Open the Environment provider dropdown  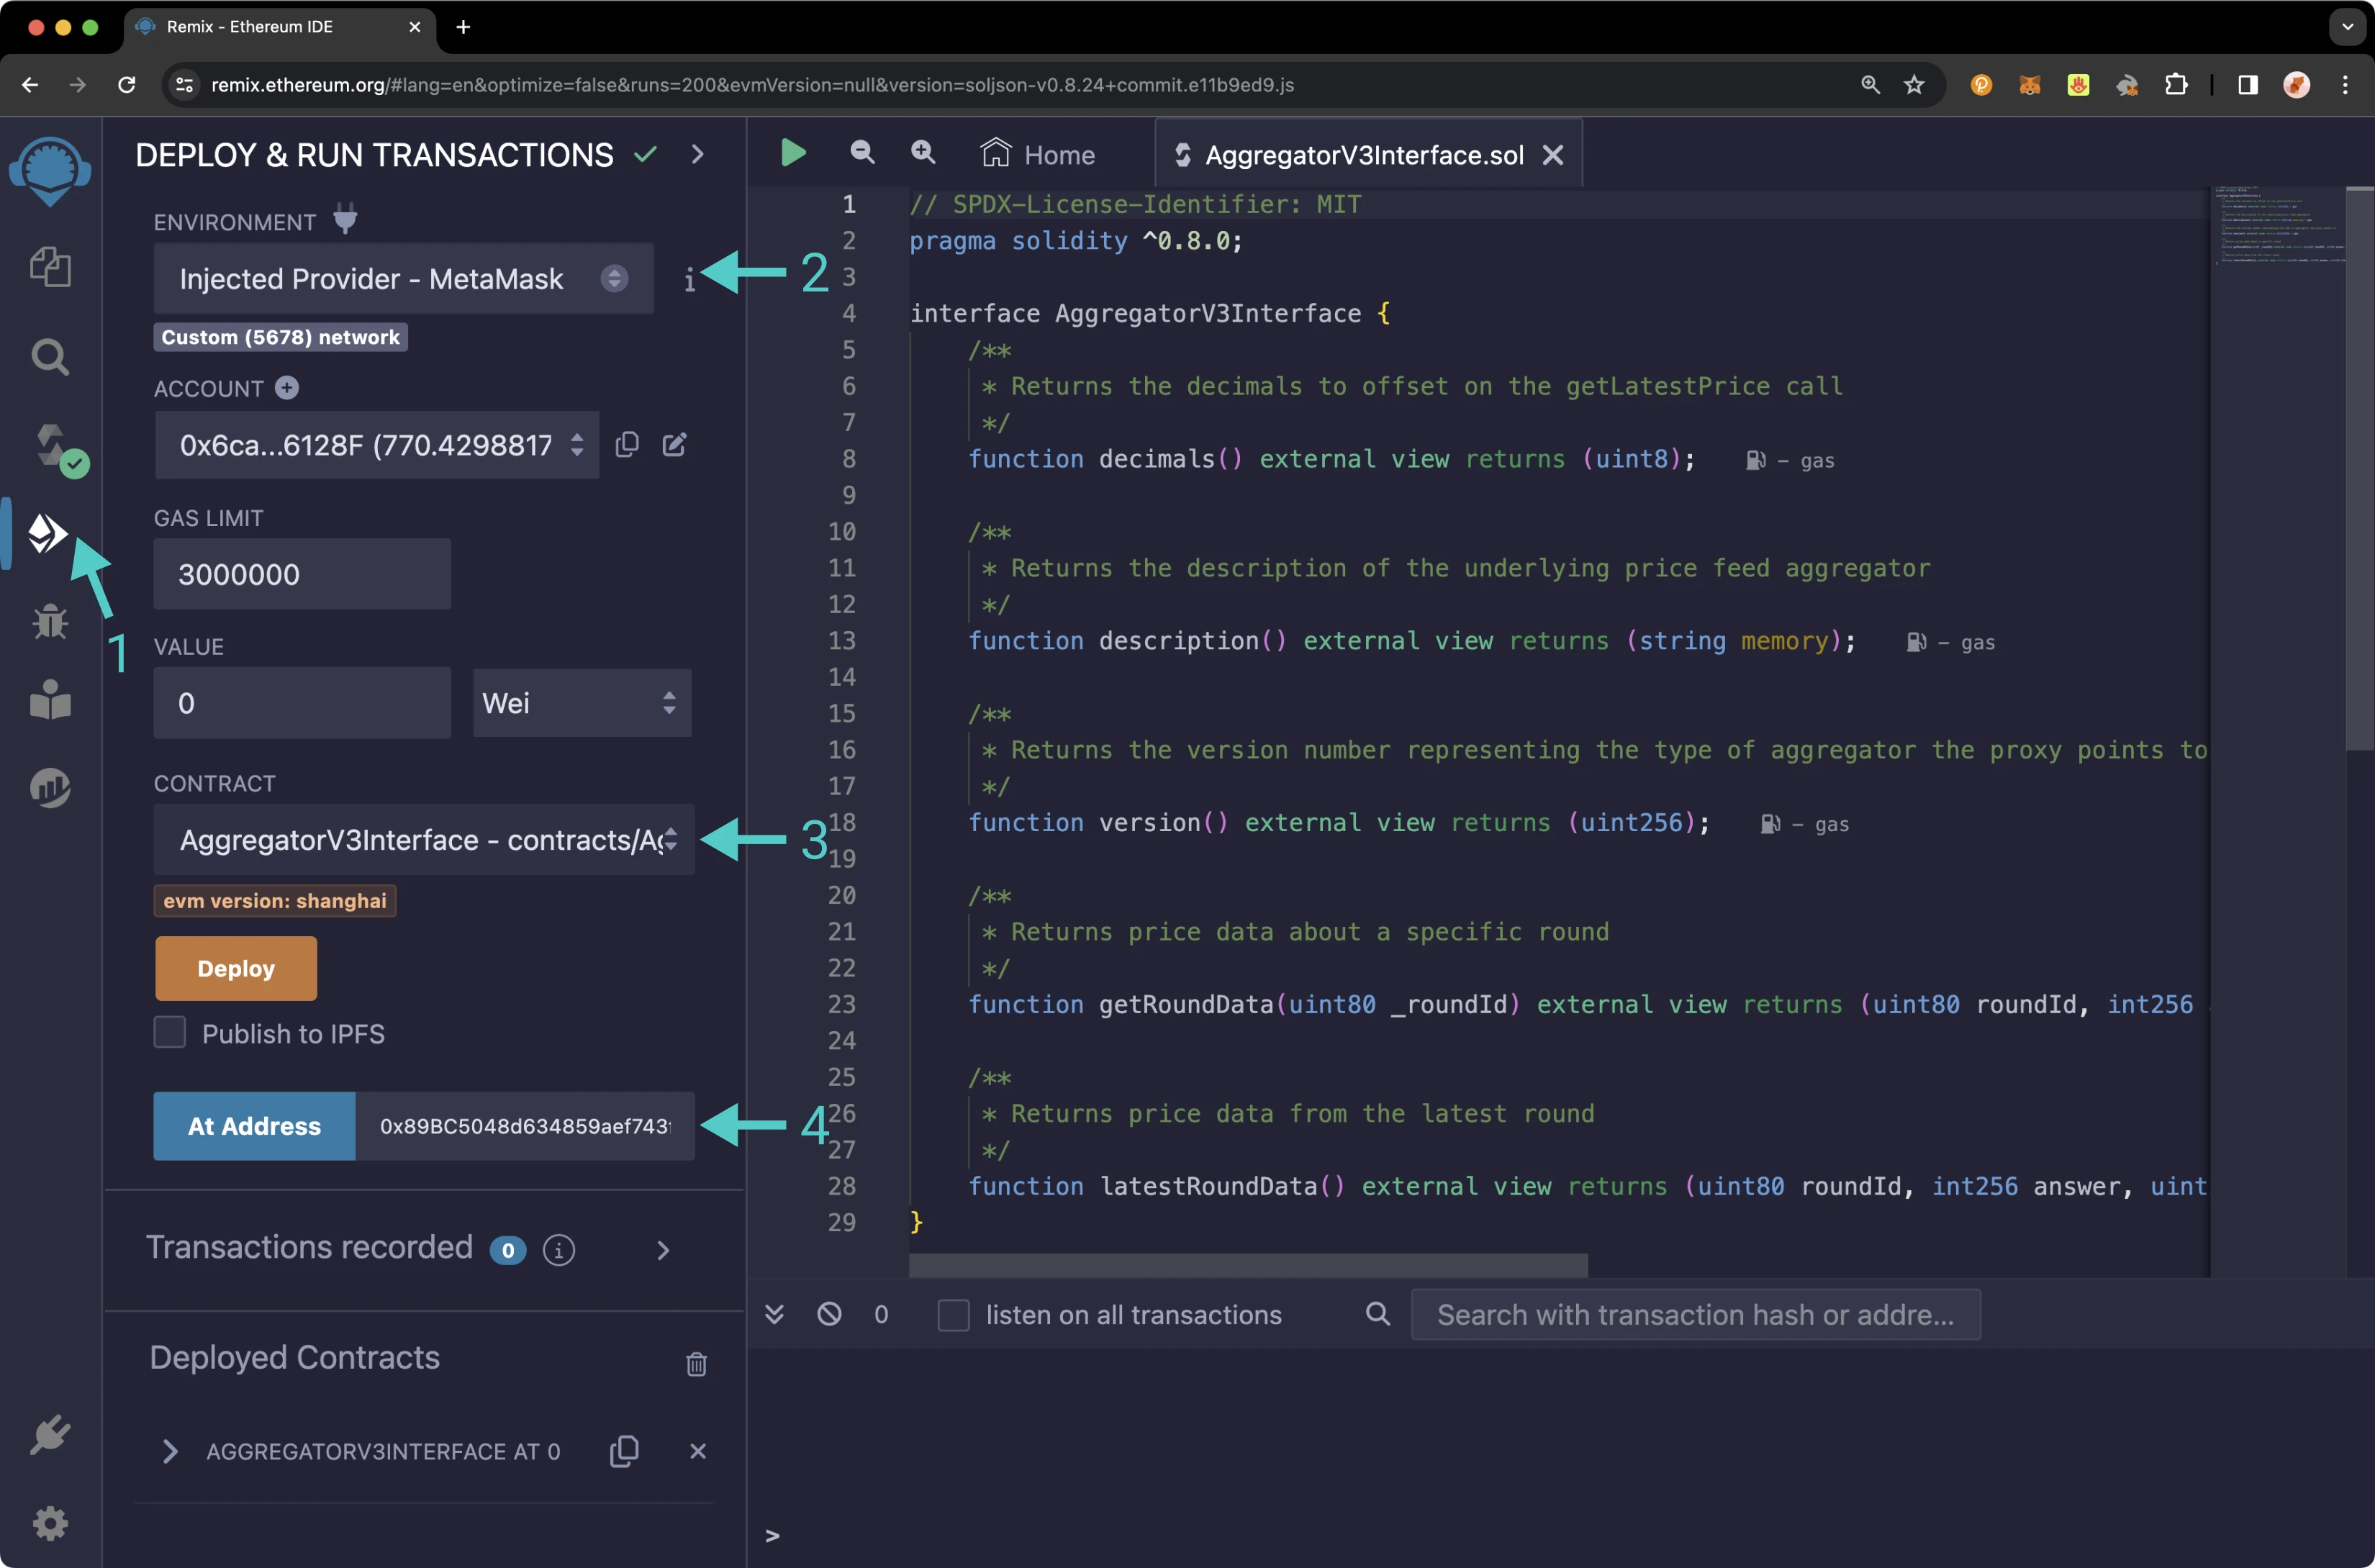pyautogui.click(x=404, y=279)
